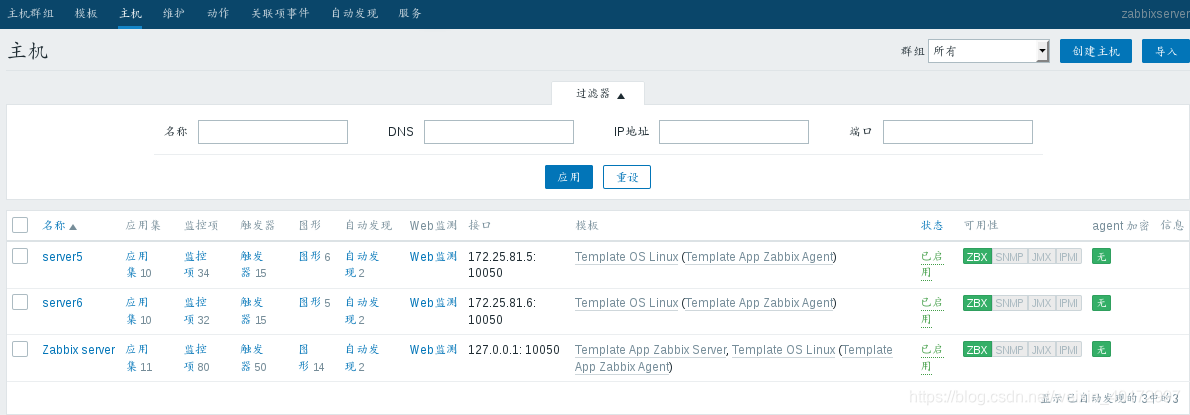Viewport: 1190px width, 415px height.
Task: Click SNMP badge for Zabbix server row
Action: [x=1009, y=350]
